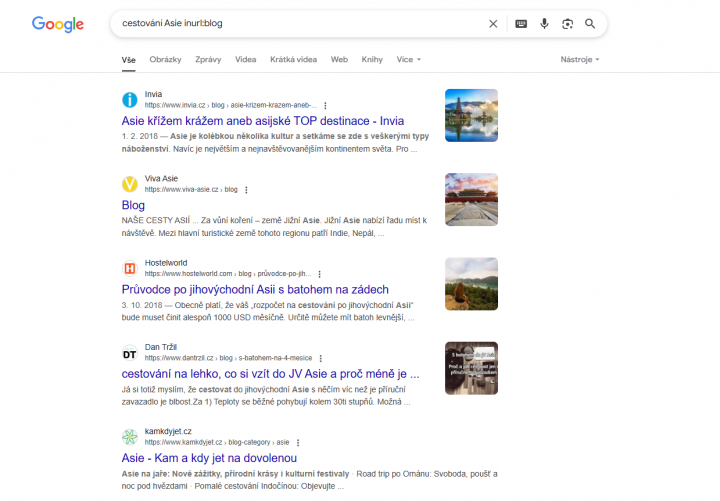Clear the search query with X icon
This screenshot has height=501, width=720.
click(x=493, y=24)
